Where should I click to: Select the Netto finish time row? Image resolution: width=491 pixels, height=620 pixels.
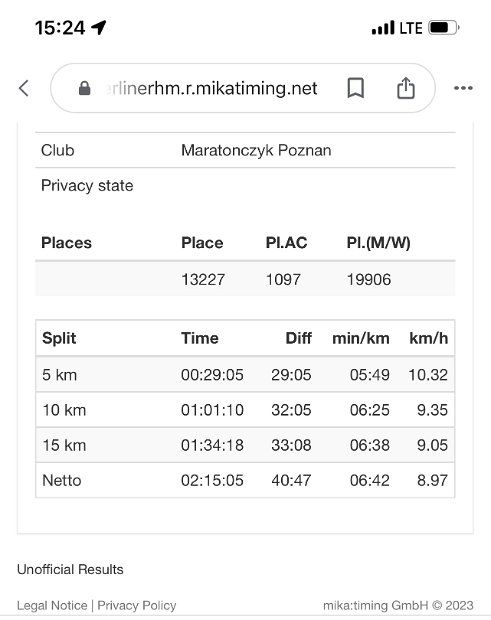(245, 480)
